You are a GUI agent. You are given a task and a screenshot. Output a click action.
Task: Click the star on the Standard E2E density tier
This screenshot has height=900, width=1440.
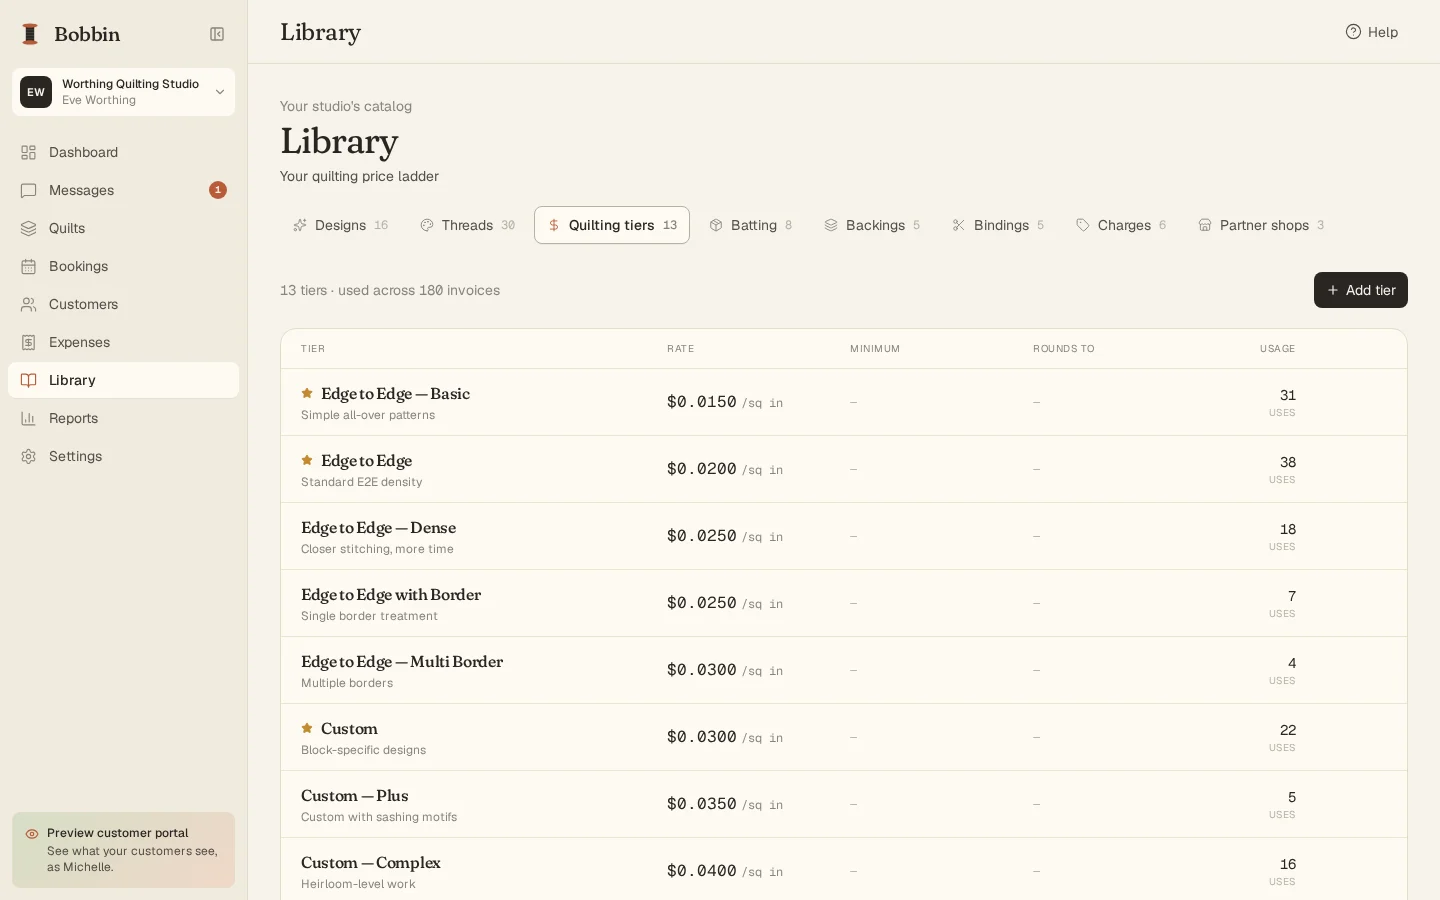point(307,460)
